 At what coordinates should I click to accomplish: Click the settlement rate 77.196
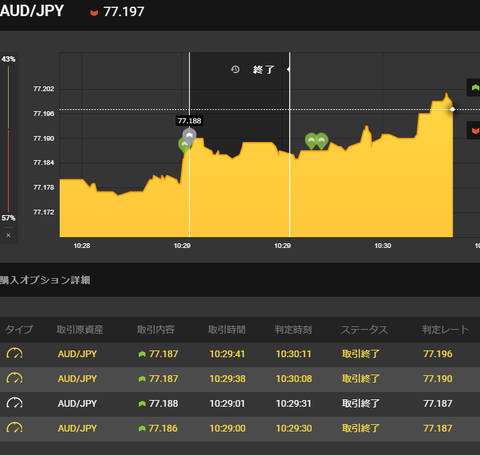point(438,354)
